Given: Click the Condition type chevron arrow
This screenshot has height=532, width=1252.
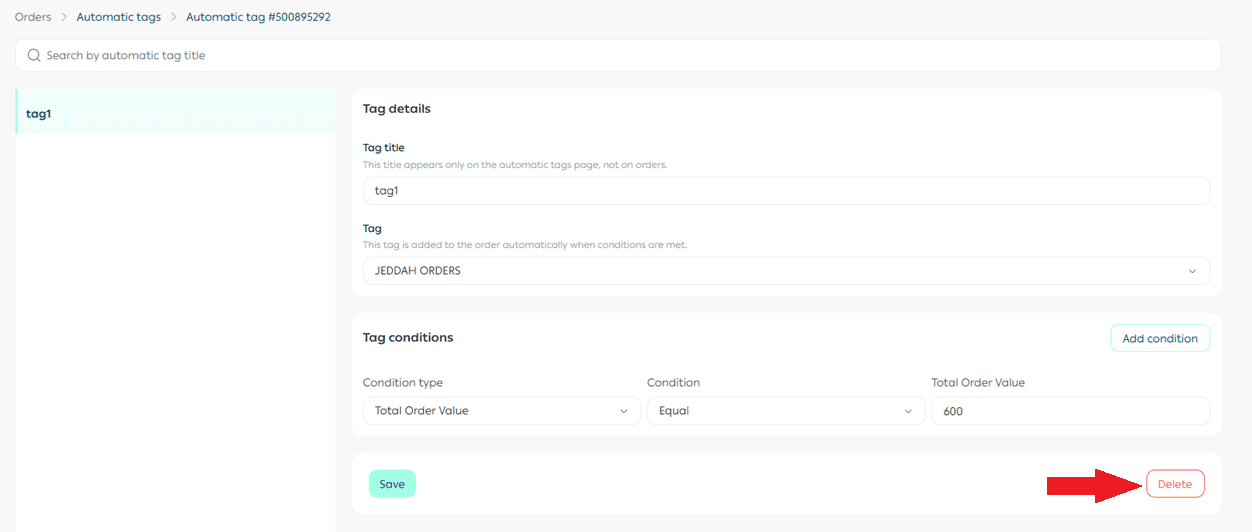Looking at the screenshot, I should click(x=624, y=411).
